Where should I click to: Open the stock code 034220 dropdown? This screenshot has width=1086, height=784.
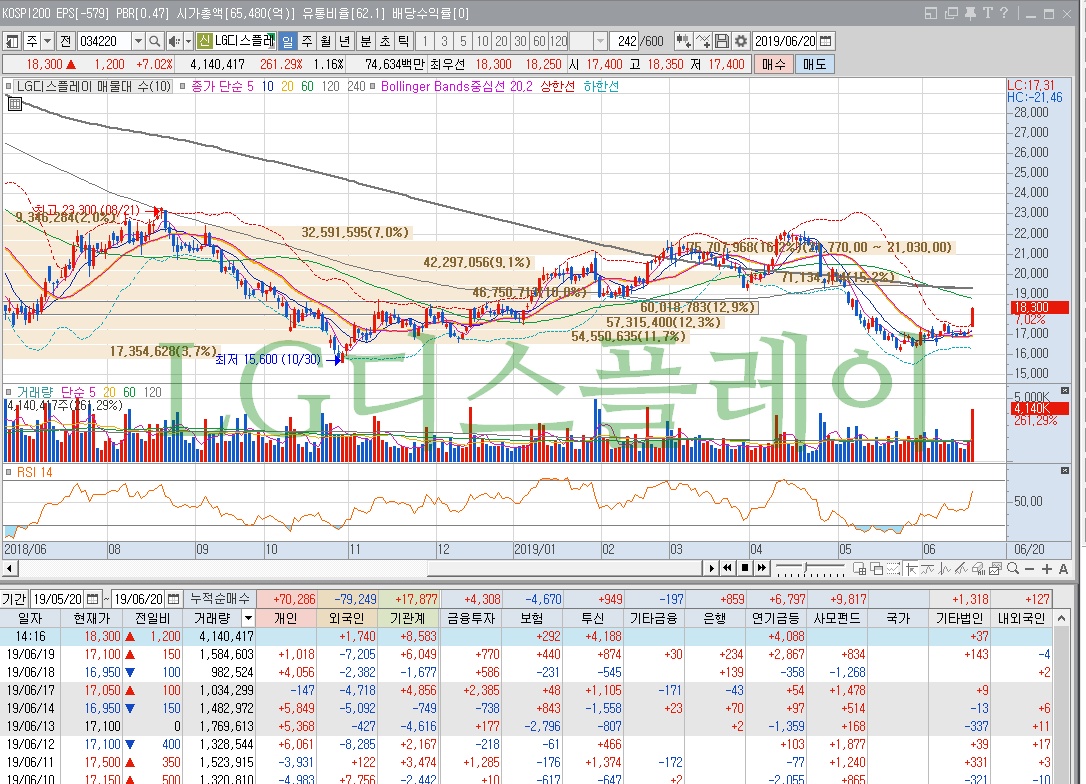point(138,42)
